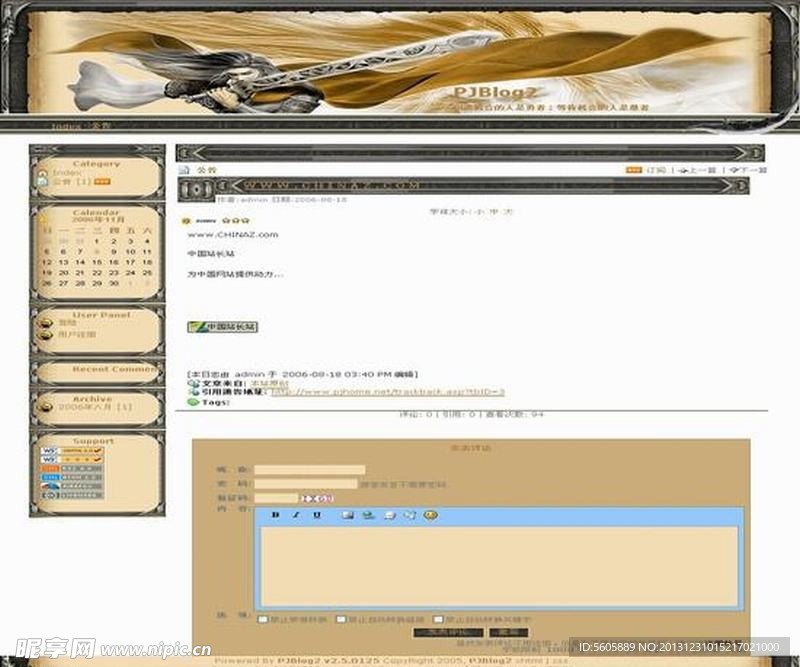800x667 pixels.
Task: Toggle Italic formatting in comment editor
Action: point(296,515)
